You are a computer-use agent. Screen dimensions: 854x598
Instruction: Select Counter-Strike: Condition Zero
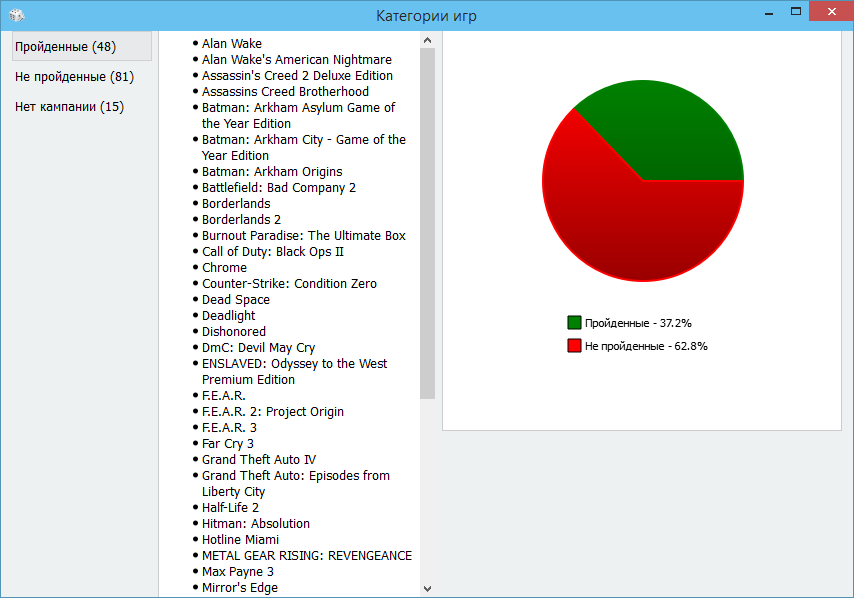tap(289, 284)
